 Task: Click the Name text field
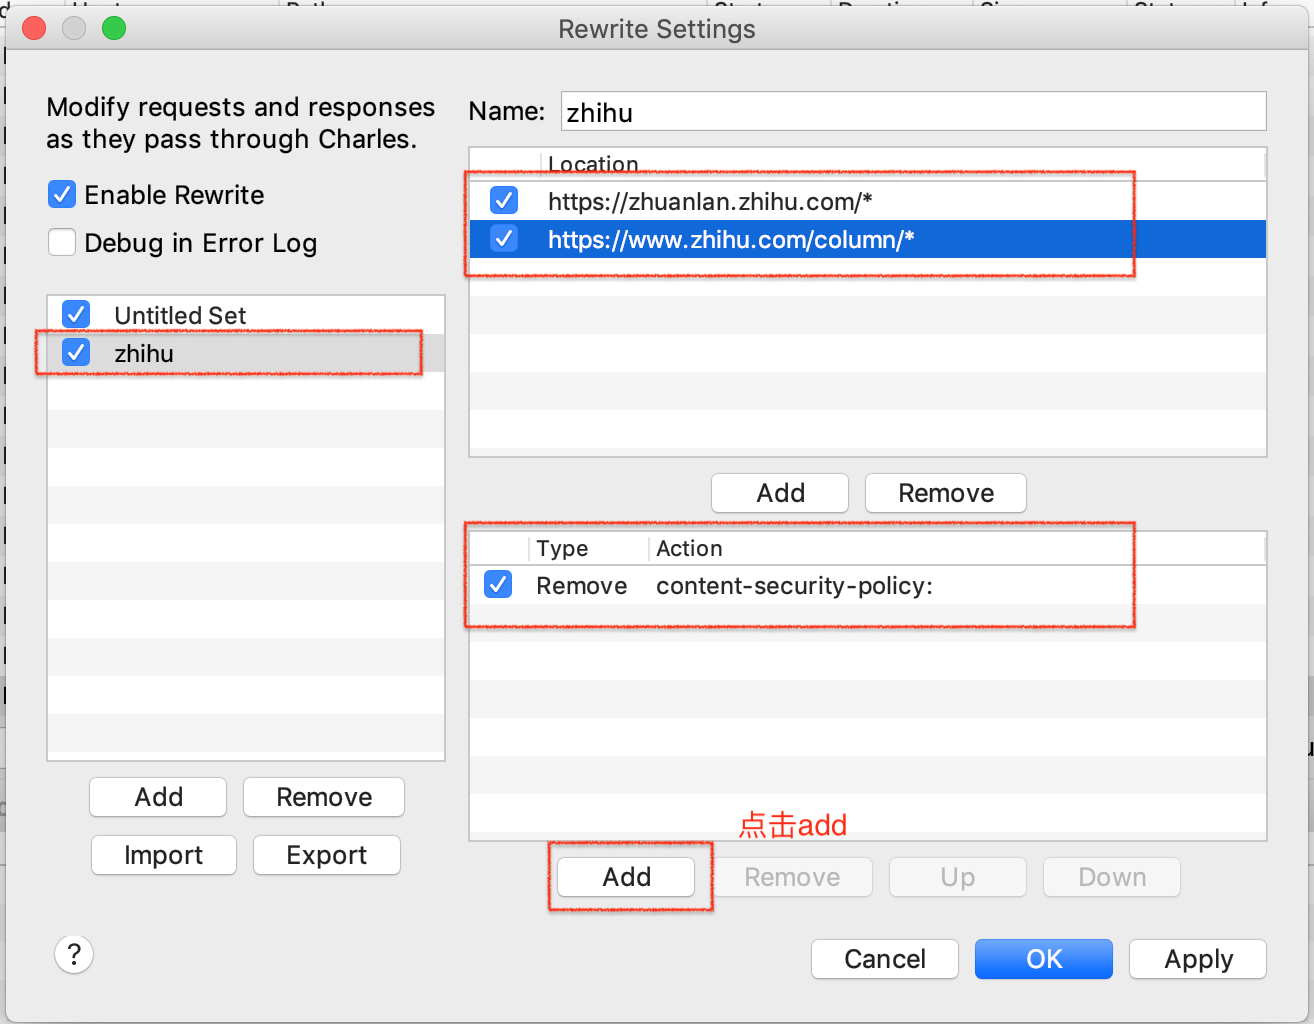pos(913,112)
